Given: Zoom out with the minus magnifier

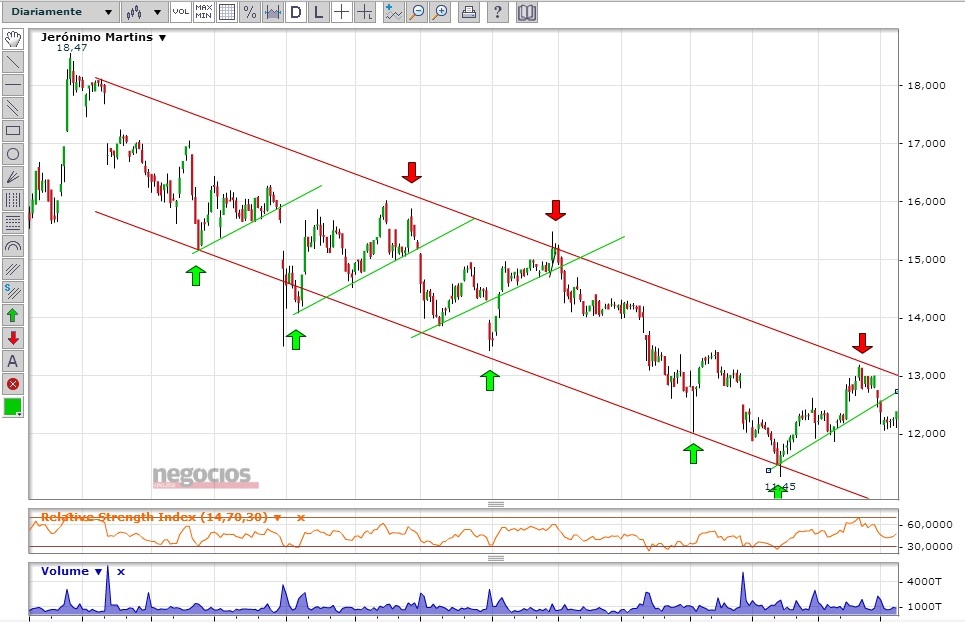Looking at the screenshot, I should pos(417,12).
